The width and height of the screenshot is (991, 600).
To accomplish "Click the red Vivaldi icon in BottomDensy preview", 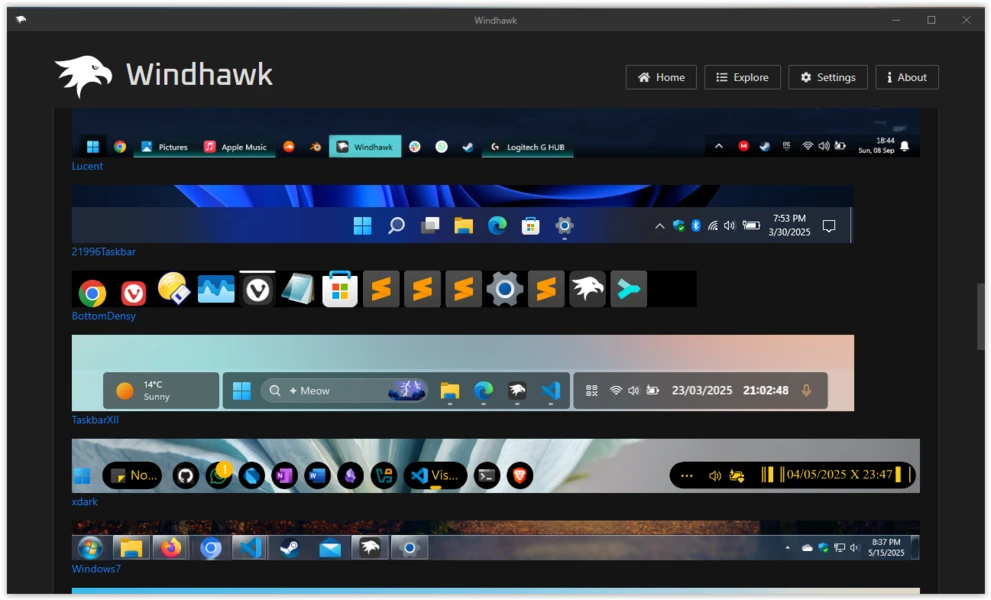I will pyautogui.click(x=133, y=293).
